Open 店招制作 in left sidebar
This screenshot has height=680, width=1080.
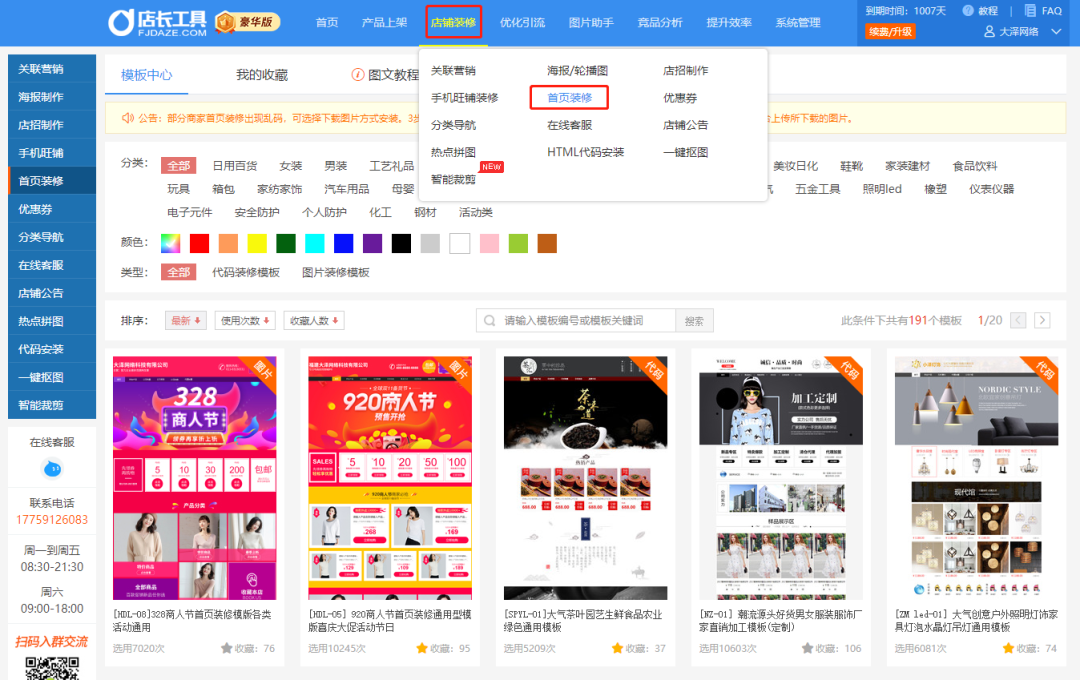point(52,125)
